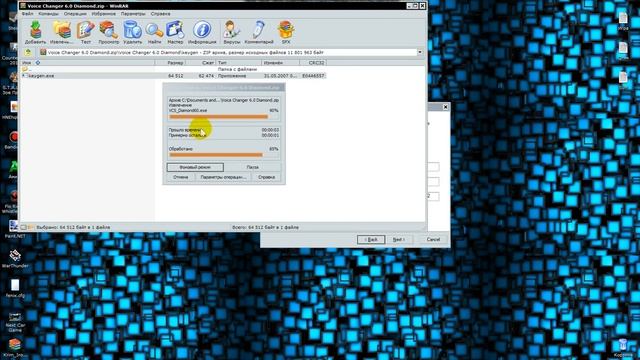The height and width of the screenshot is (360, 640).
Task: Open the Комментарий (Comment) tool
Action: click(259, 32)
